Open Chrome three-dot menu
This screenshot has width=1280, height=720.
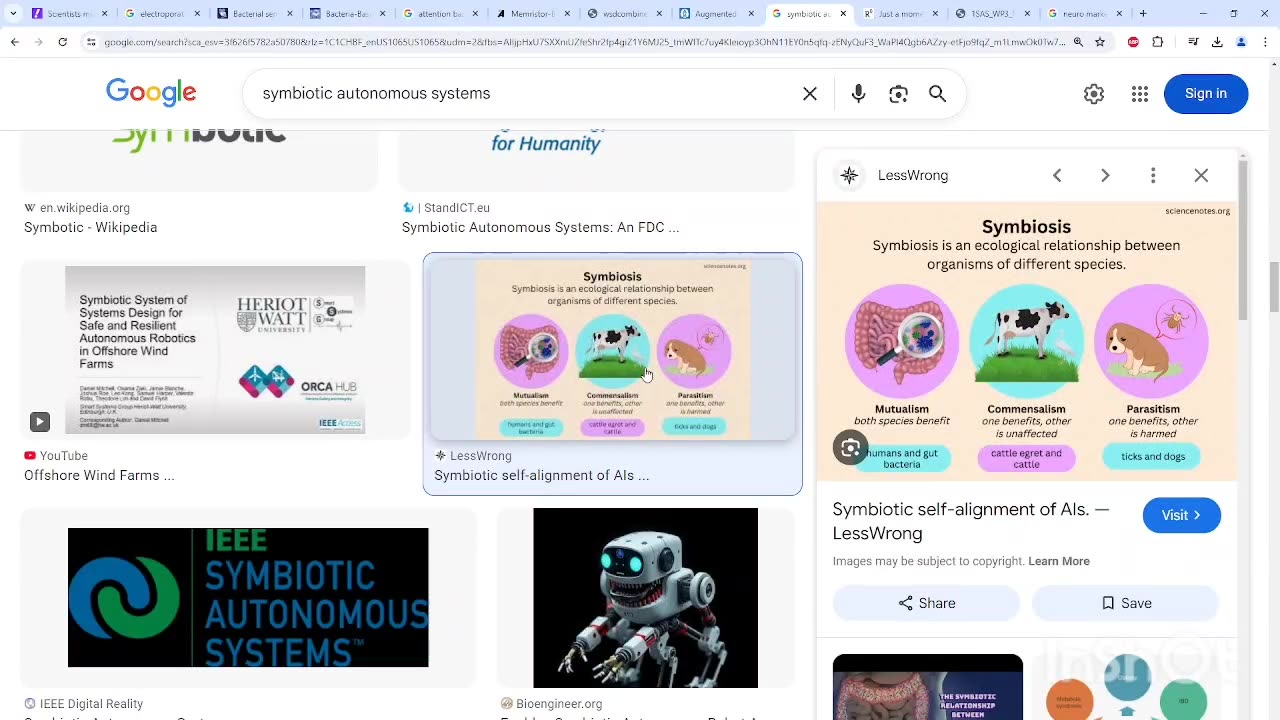1264,42
